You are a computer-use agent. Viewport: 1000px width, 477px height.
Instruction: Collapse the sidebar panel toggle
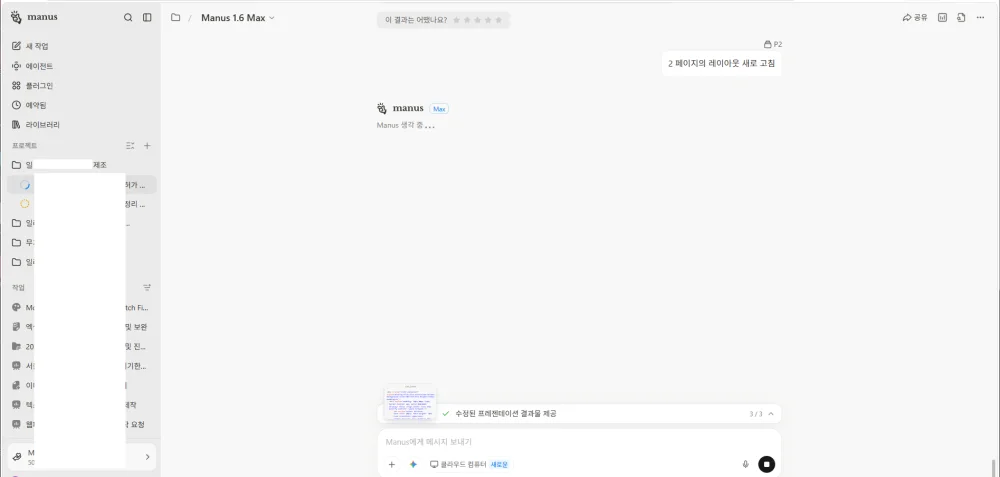pyautogui.click(x=147, y=18)
